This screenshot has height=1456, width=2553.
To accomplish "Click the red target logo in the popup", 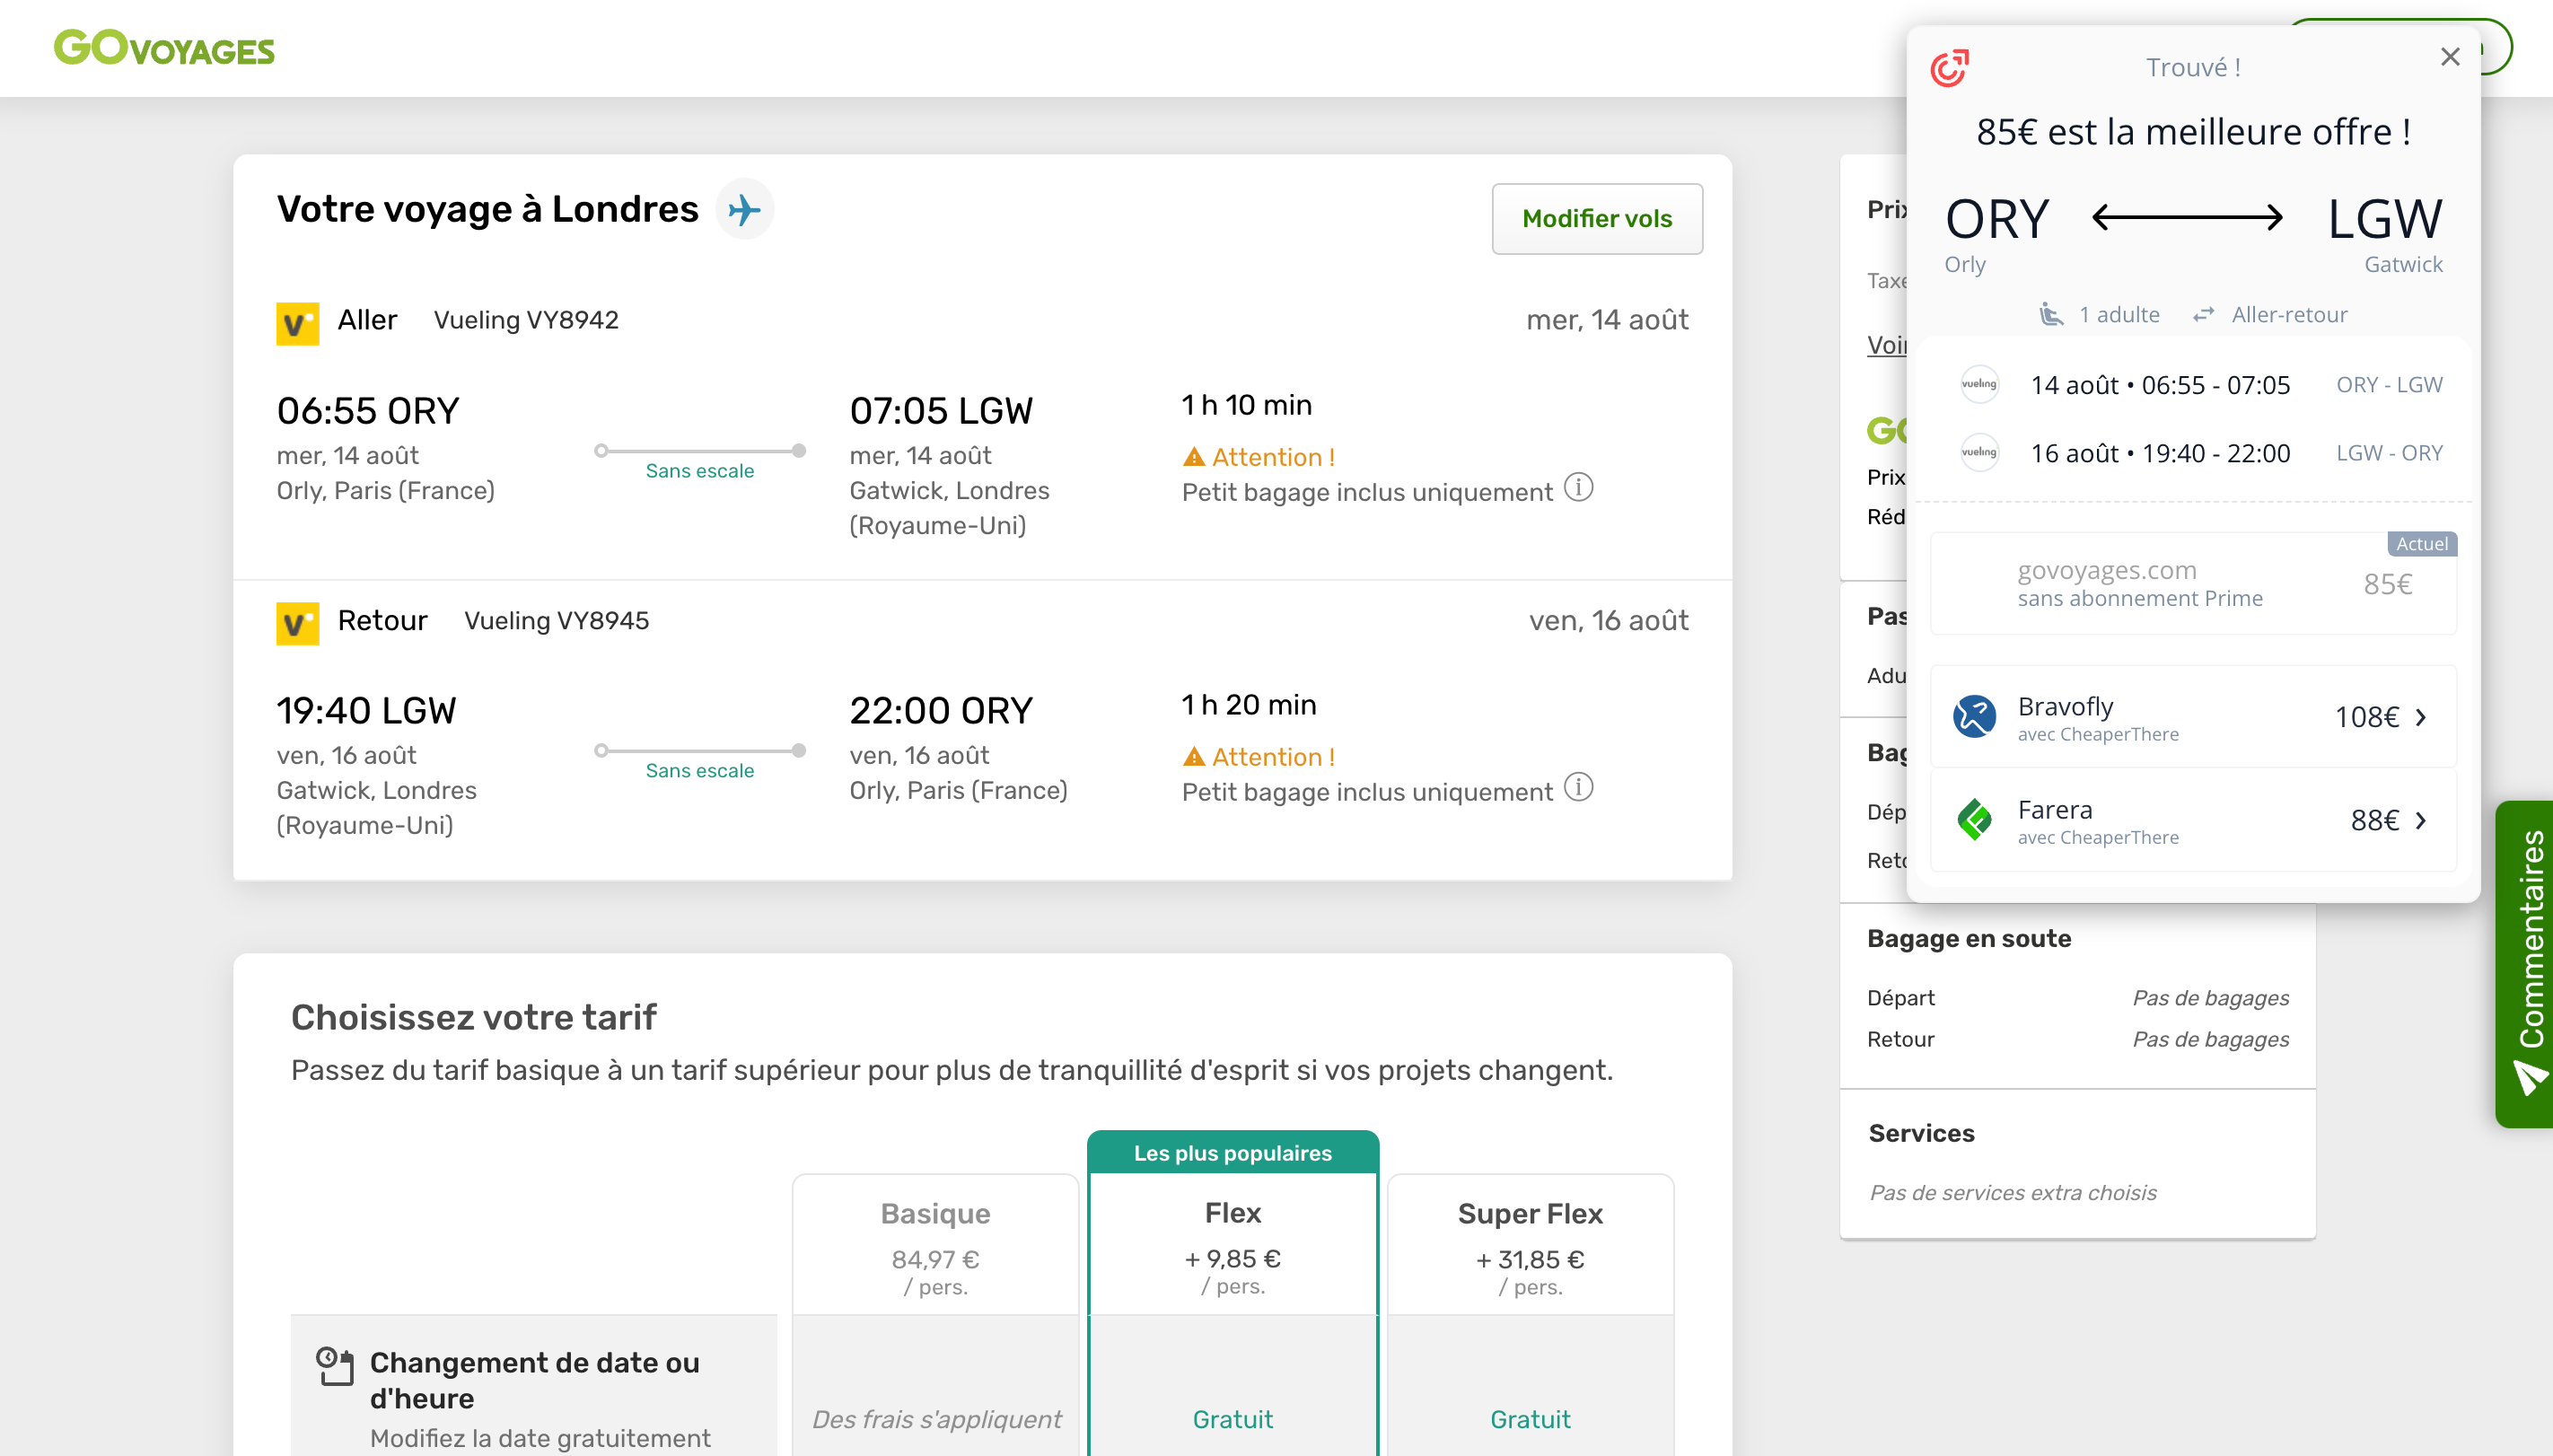I will 1949,67.
